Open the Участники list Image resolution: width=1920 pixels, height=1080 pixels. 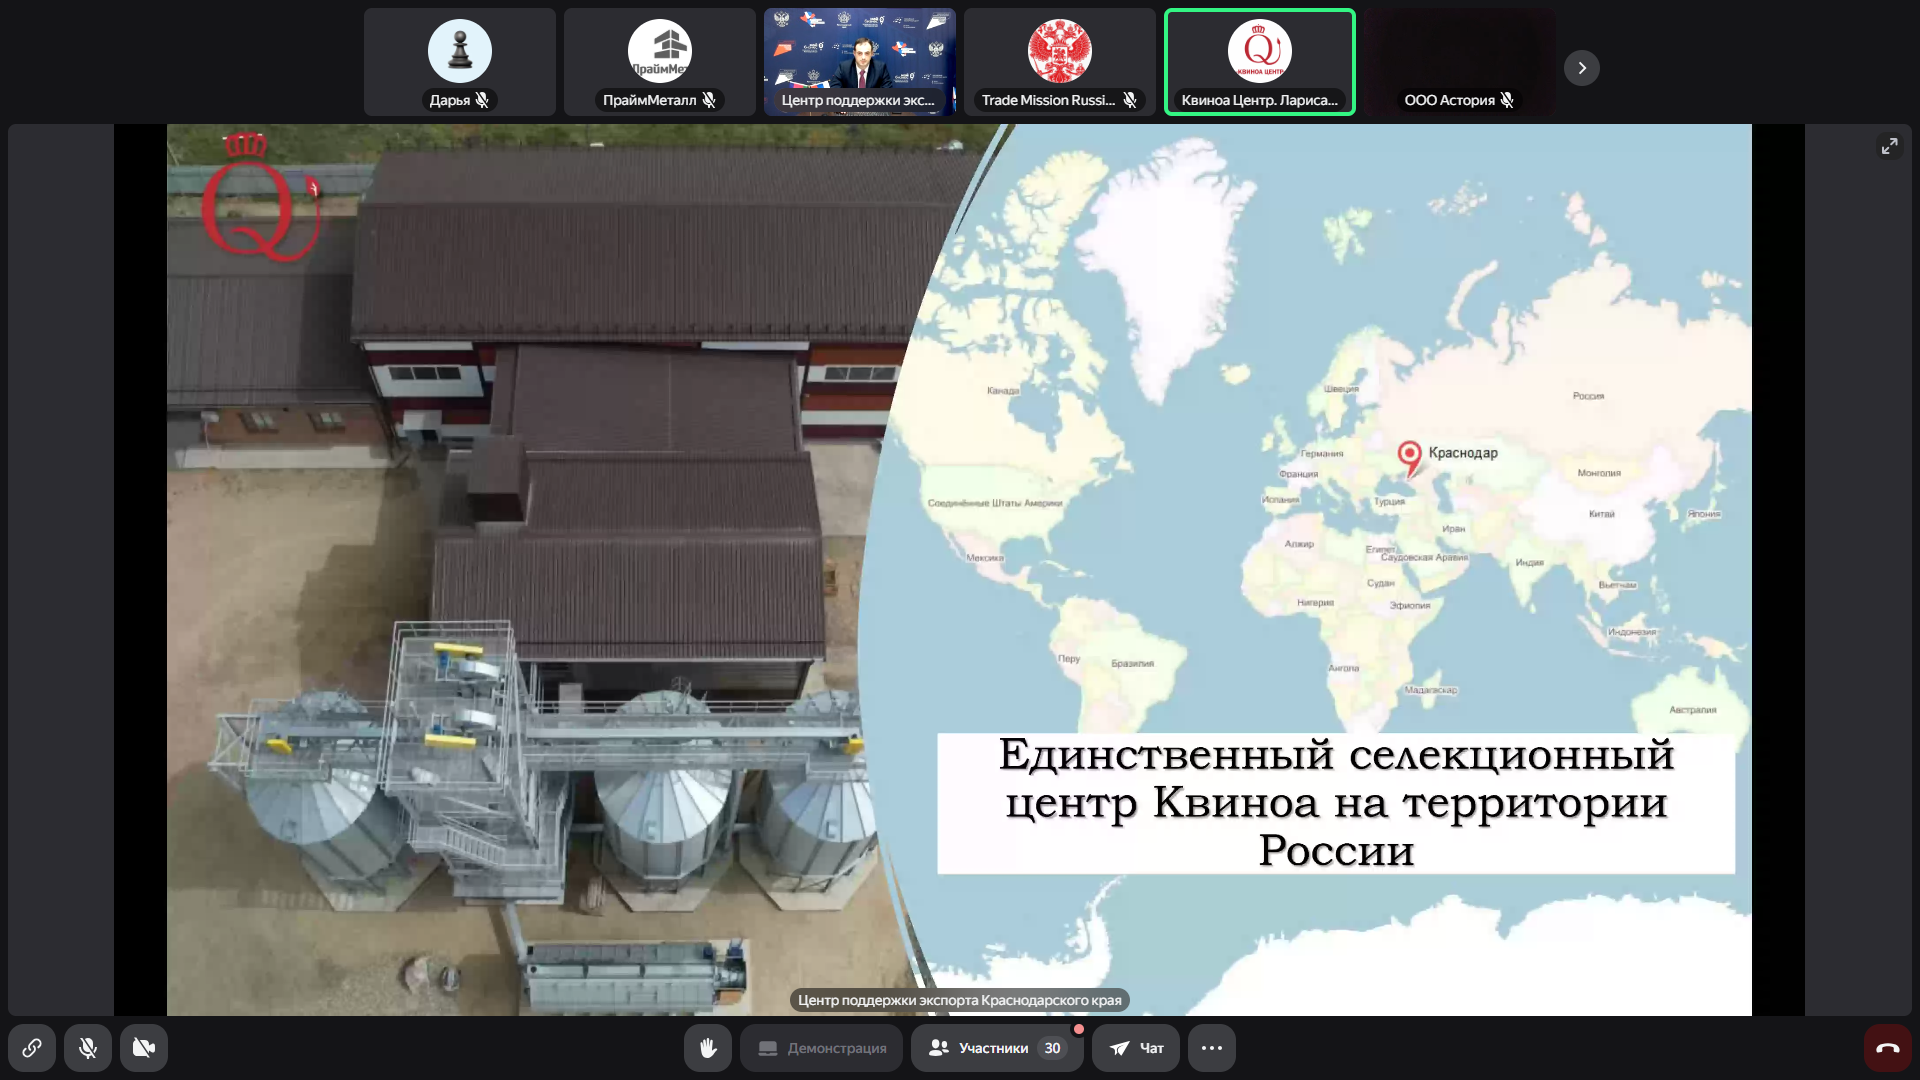click(x=997, y=1048)
